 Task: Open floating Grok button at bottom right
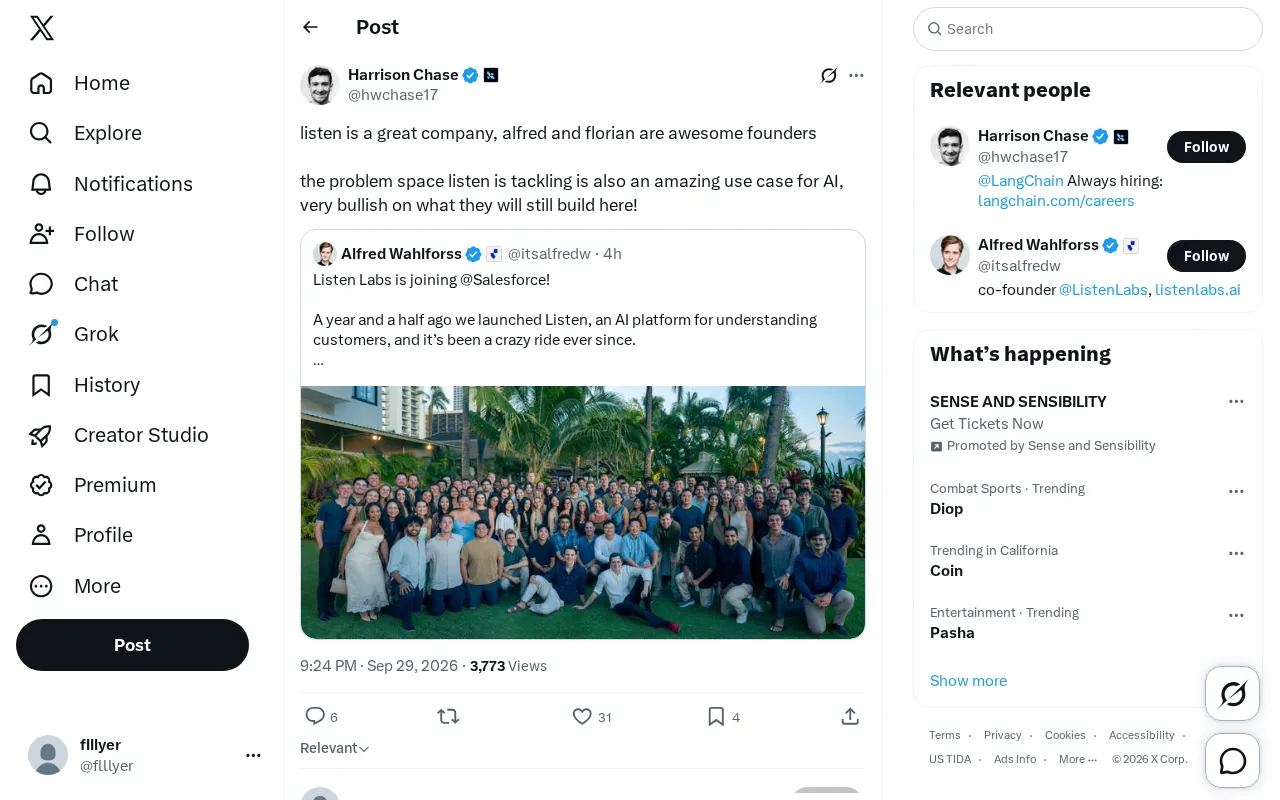tap(1233, 693)
